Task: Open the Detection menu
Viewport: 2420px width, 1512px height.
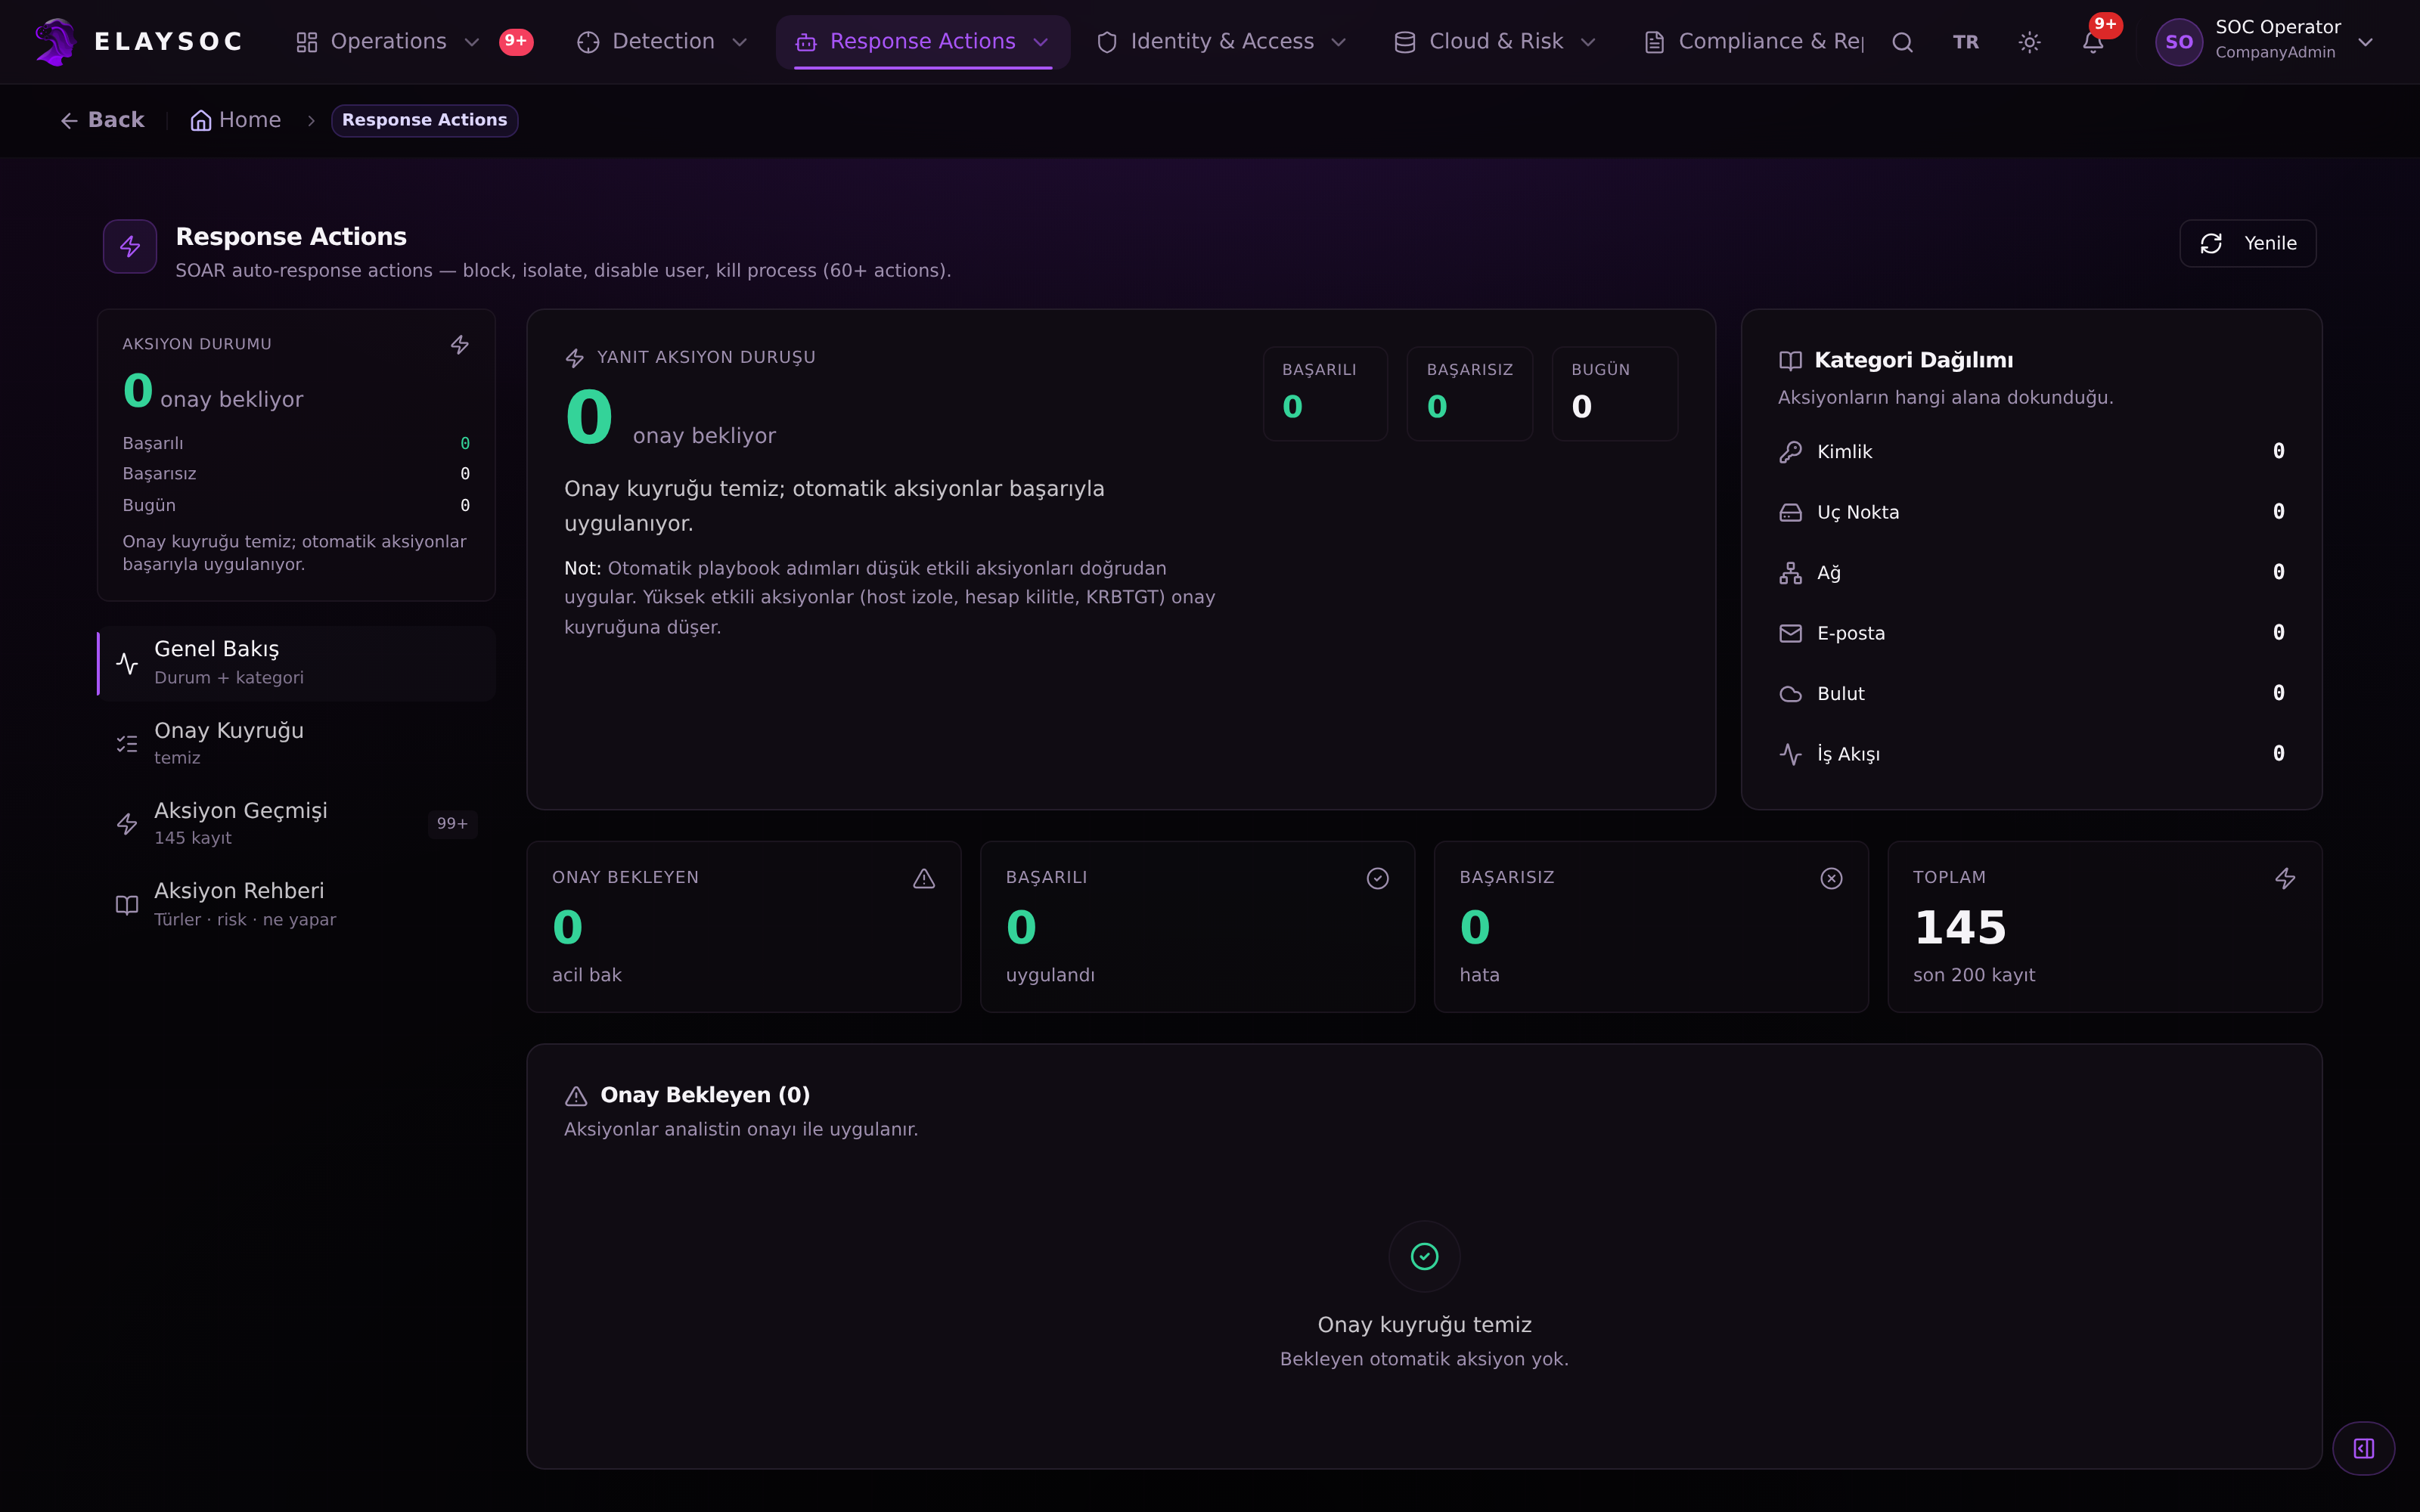Action: pyautogui.click(x=663, y=42)
